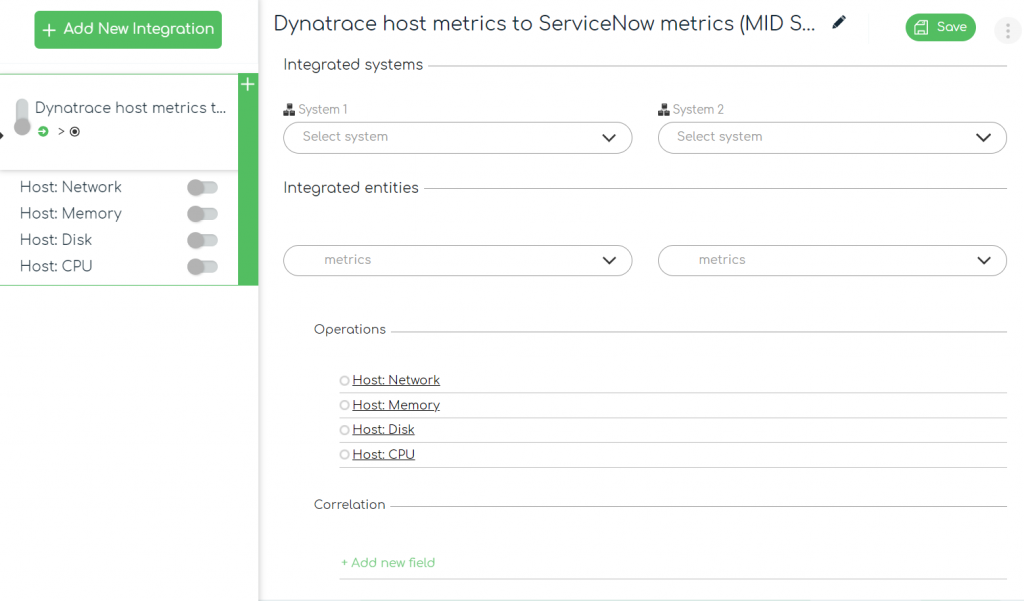Click the System 1 system icon

pos(289,109)
